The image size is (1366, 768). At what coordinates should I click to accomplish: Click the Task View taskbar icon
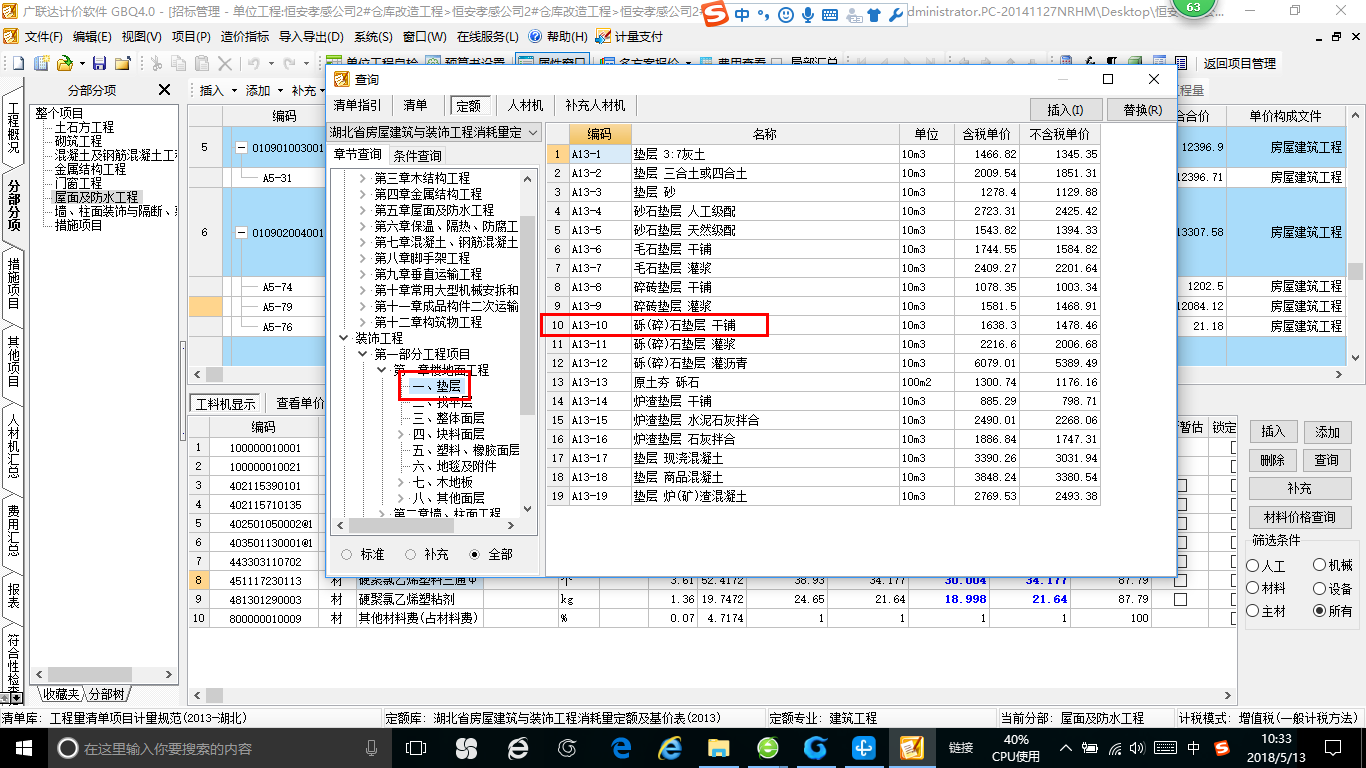point(415,747)
